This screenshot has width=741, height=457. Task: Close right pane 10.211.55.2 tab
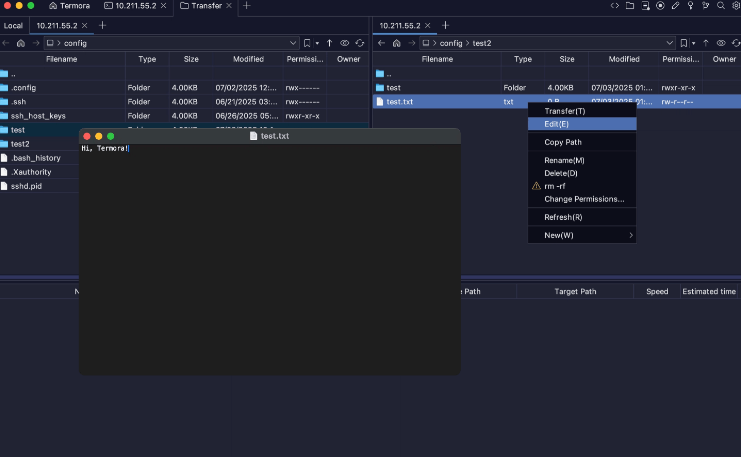pyautogui.click(x=428, y=26)
